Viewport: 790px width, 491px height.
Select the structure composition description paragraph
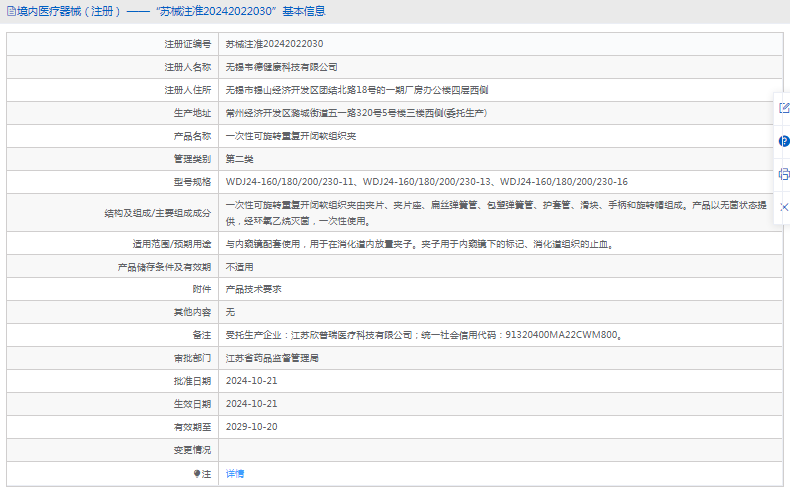[x=496, y=213]
